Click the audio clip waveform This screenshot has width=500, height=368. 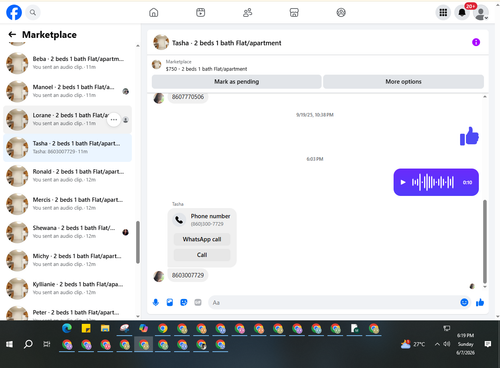[x=433, y=182]
